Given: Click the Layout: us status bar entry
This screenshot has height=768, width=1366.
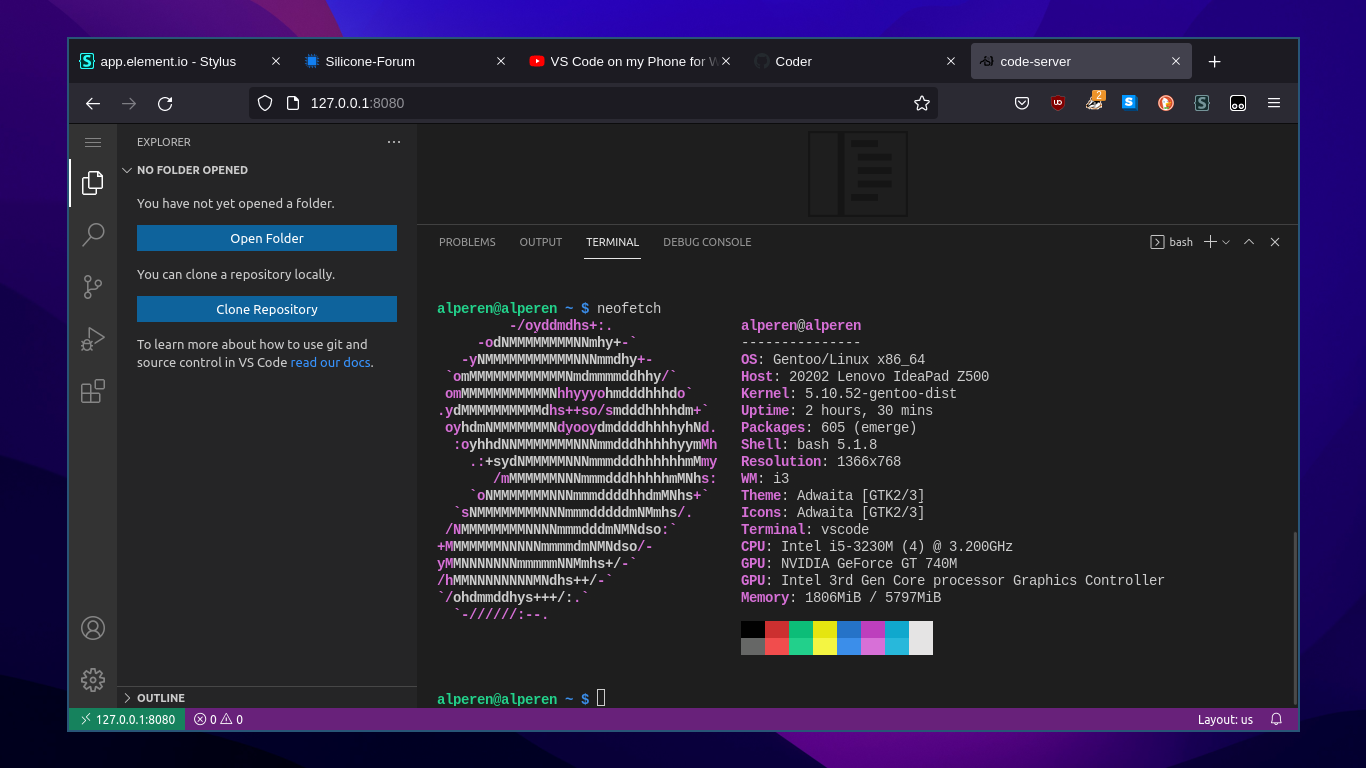Looking at the screenshot, I should (1225, 719).
